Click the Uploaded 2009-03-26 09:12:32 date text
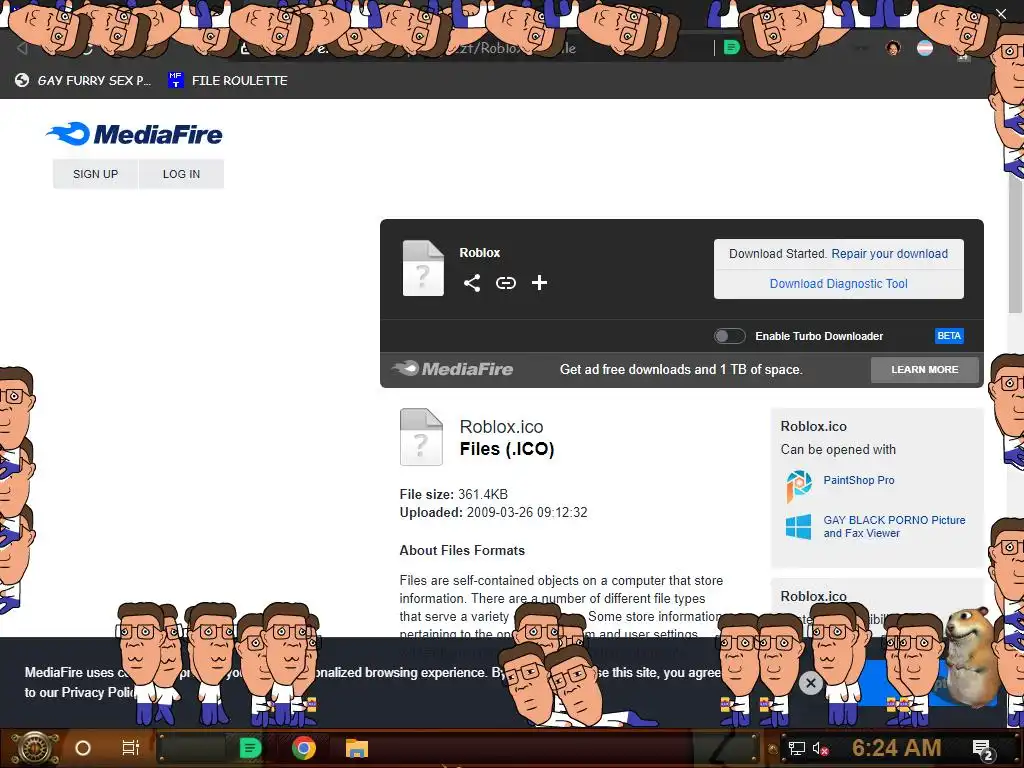The width and height of the screenshot is (1024, 768). coord(493,512)
